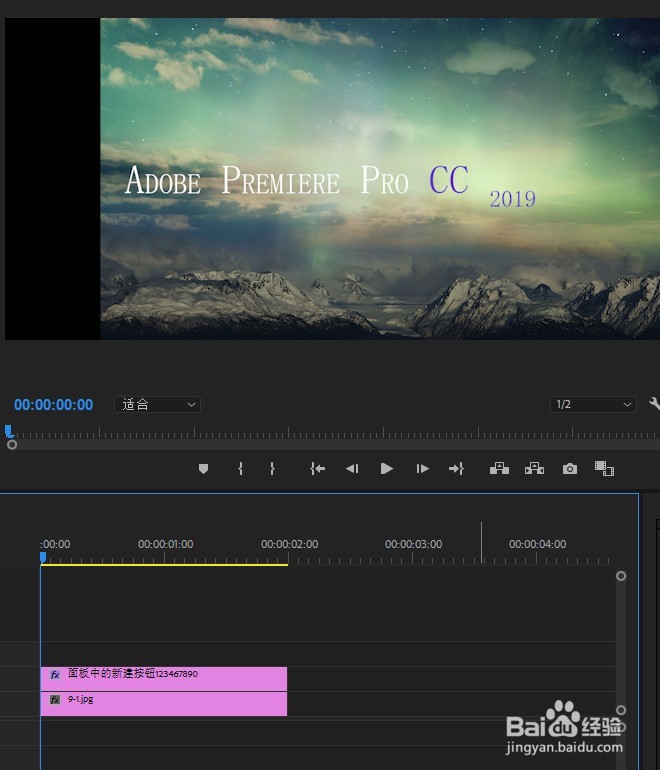The height and width of the screenshot is (770, 660).
Task: Click bottom handle of timeline vertical scrollbar
Action: tap(621, 710)
